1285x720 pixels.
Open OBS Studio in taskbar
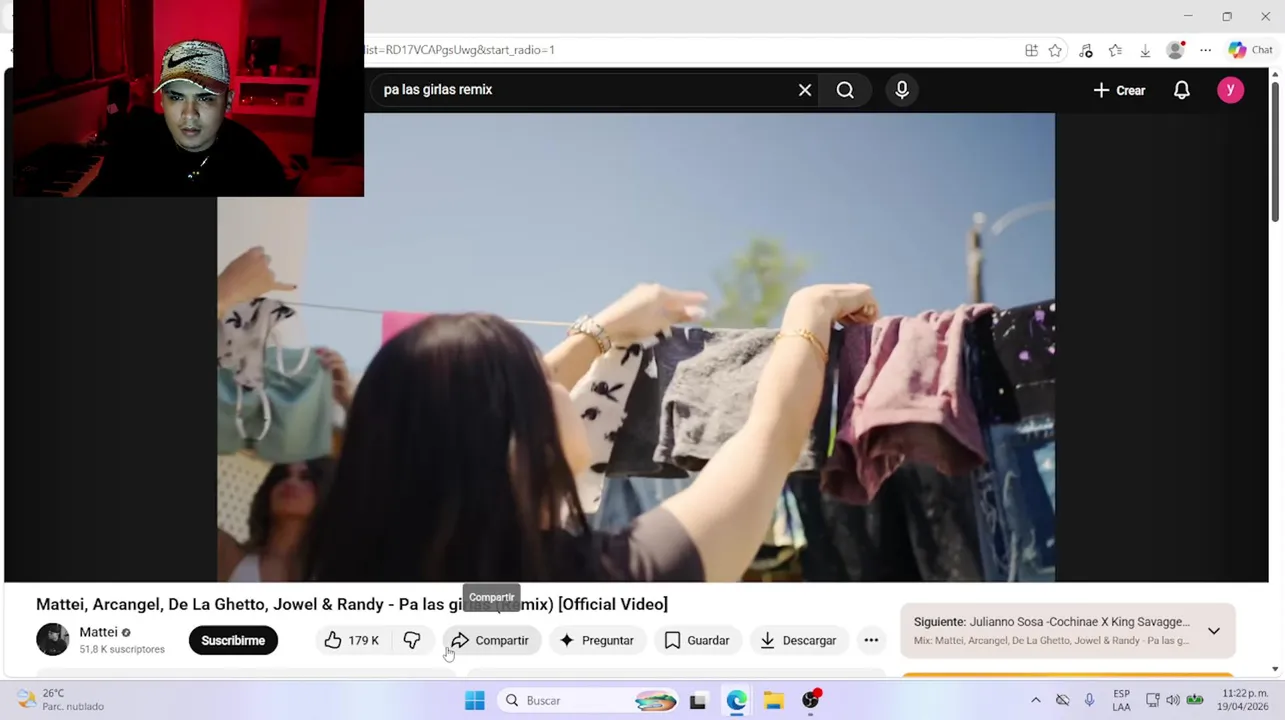(811, 700)
